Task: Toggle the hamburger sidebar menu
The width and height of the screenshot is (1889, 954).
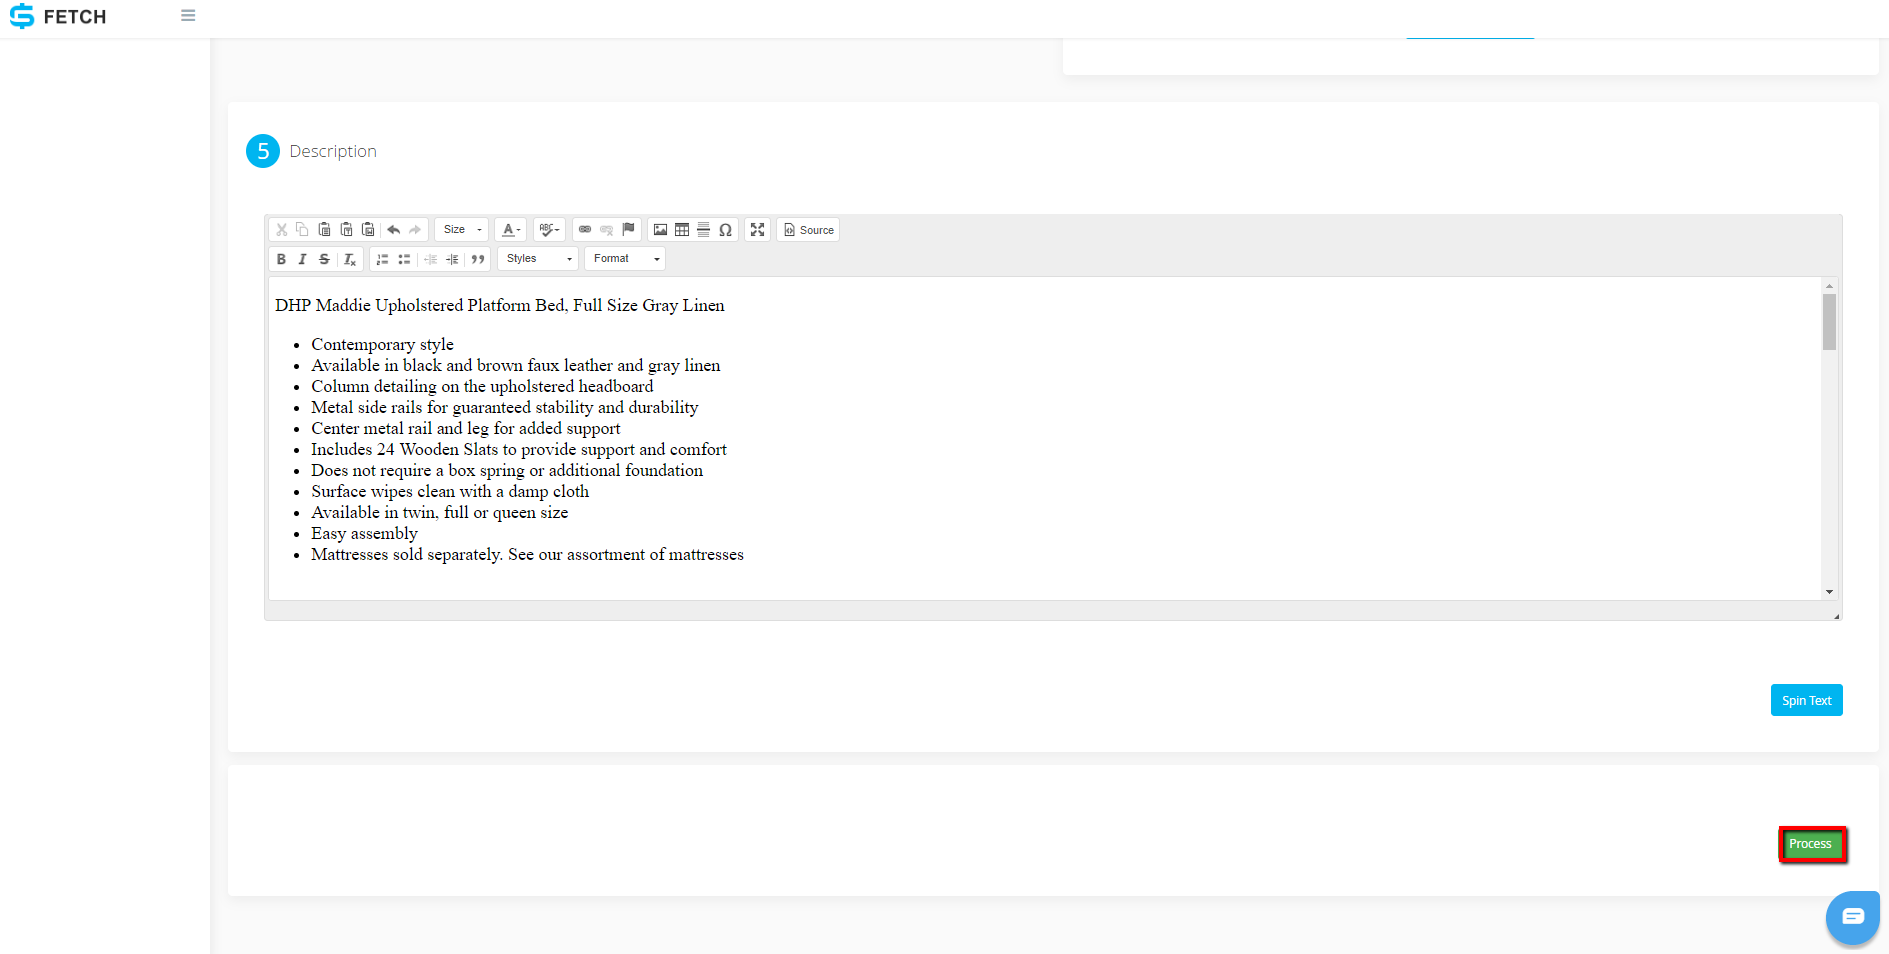Action: [x=188, y=16]
